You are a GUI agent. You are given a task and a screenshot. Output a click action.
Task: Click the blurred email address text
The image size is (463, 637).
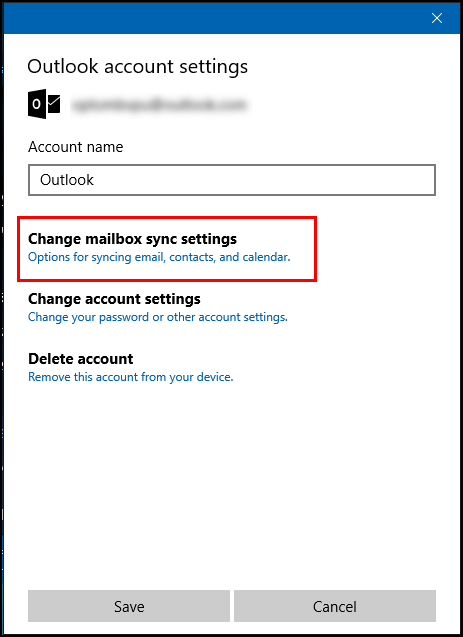click(x=159, y=104)
